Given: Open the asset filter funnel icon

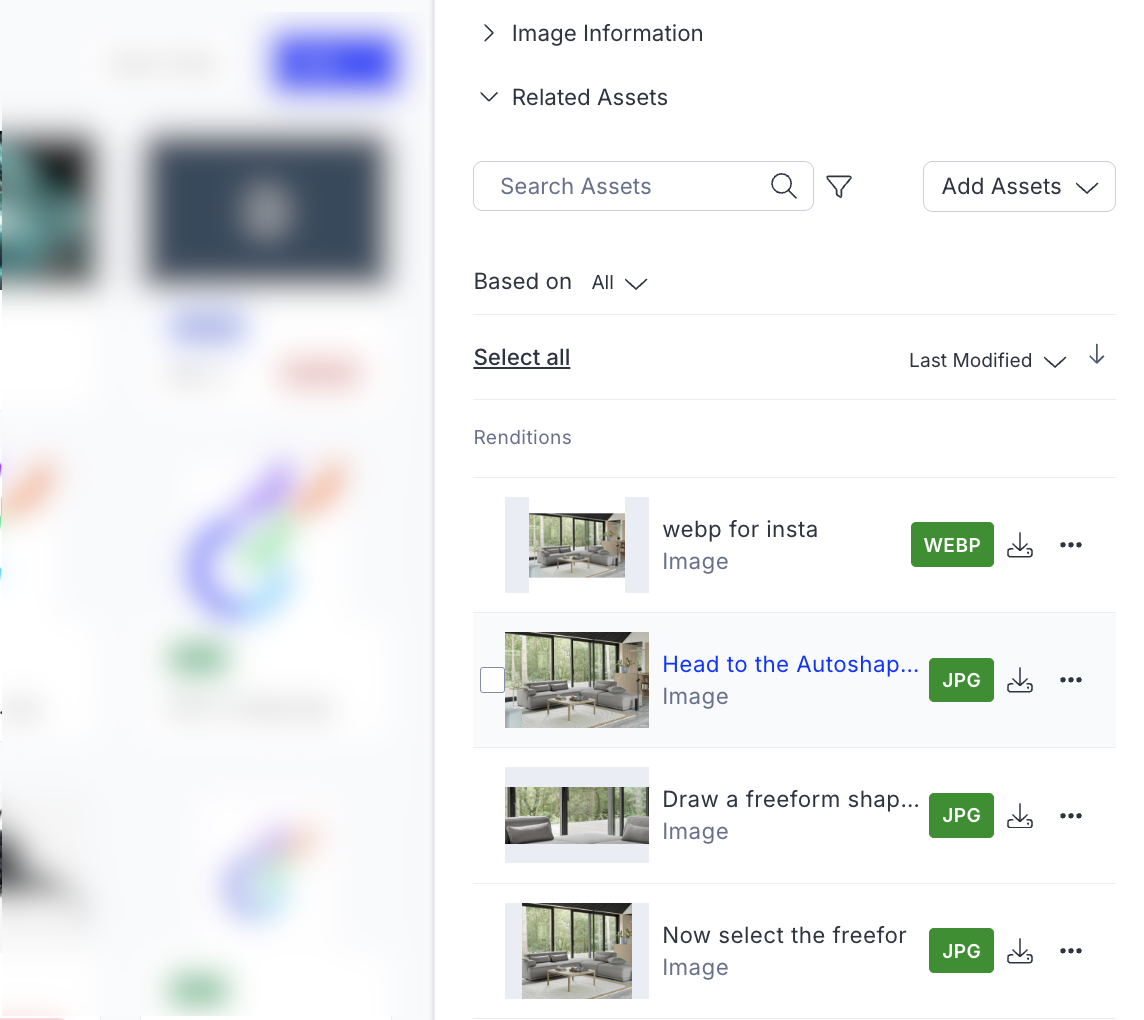Looking at the screenshot, I should [x=839, y=186].
